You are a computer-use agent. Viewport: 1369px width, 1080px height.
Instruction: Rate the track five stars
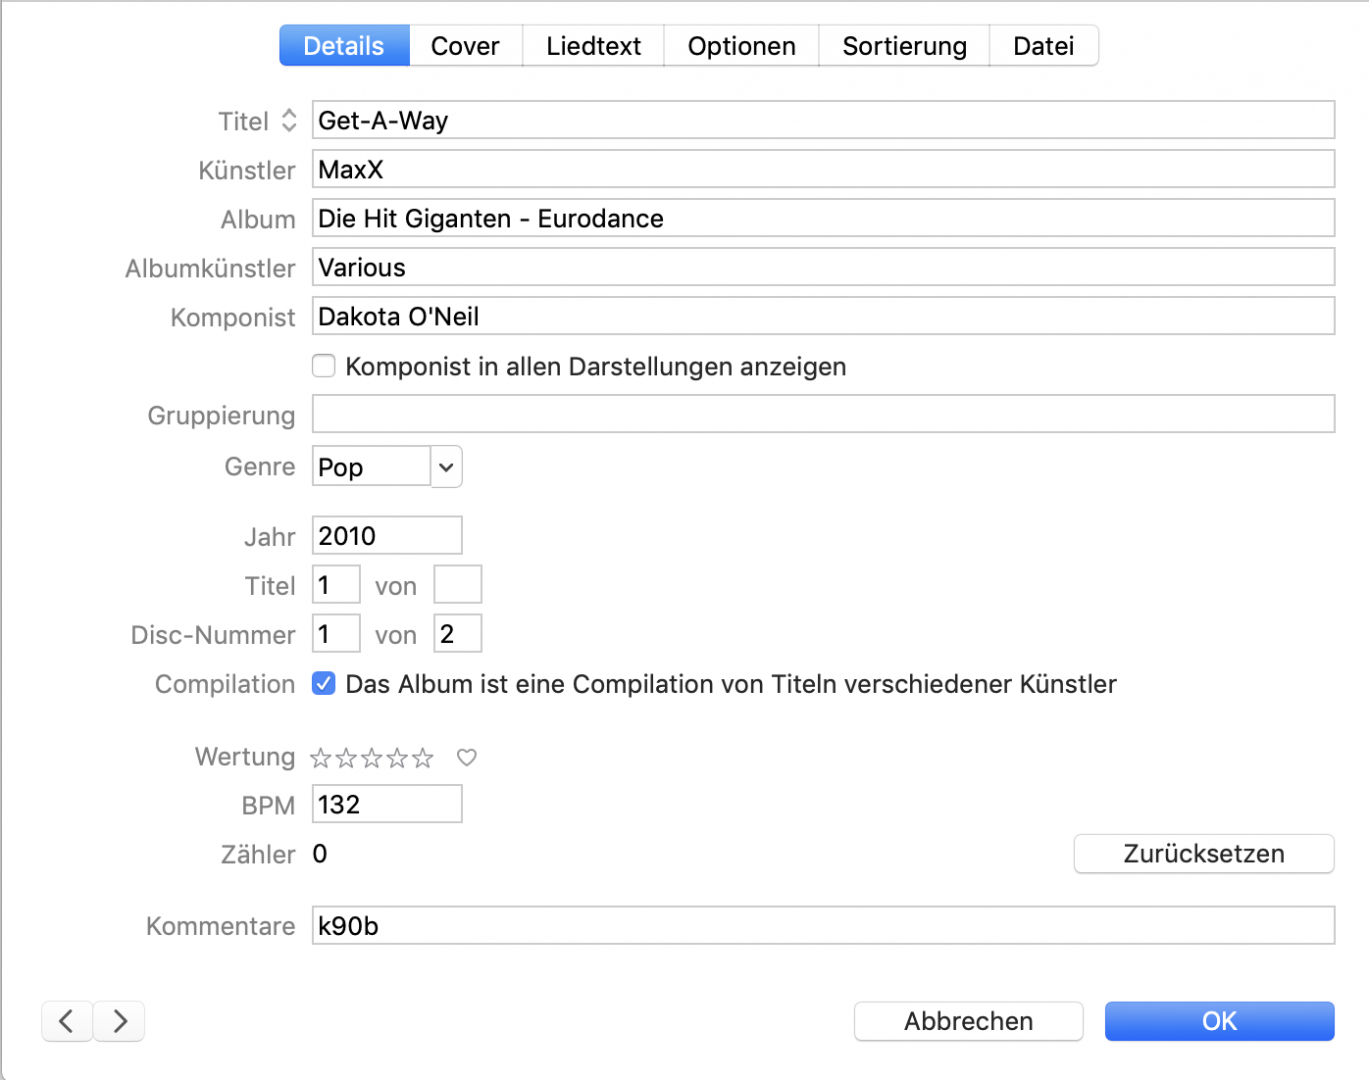(x=422, y=758)
